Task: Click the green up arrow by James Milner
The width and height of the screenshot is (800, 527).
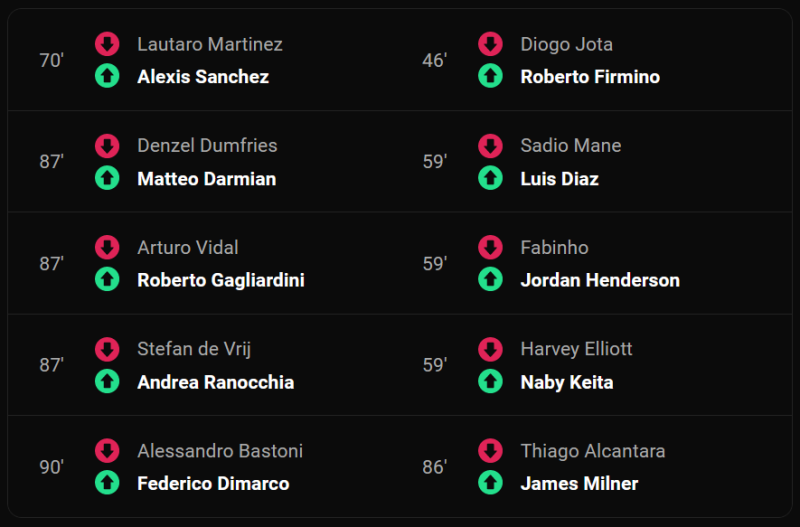Action: click(x=490, y=483)
